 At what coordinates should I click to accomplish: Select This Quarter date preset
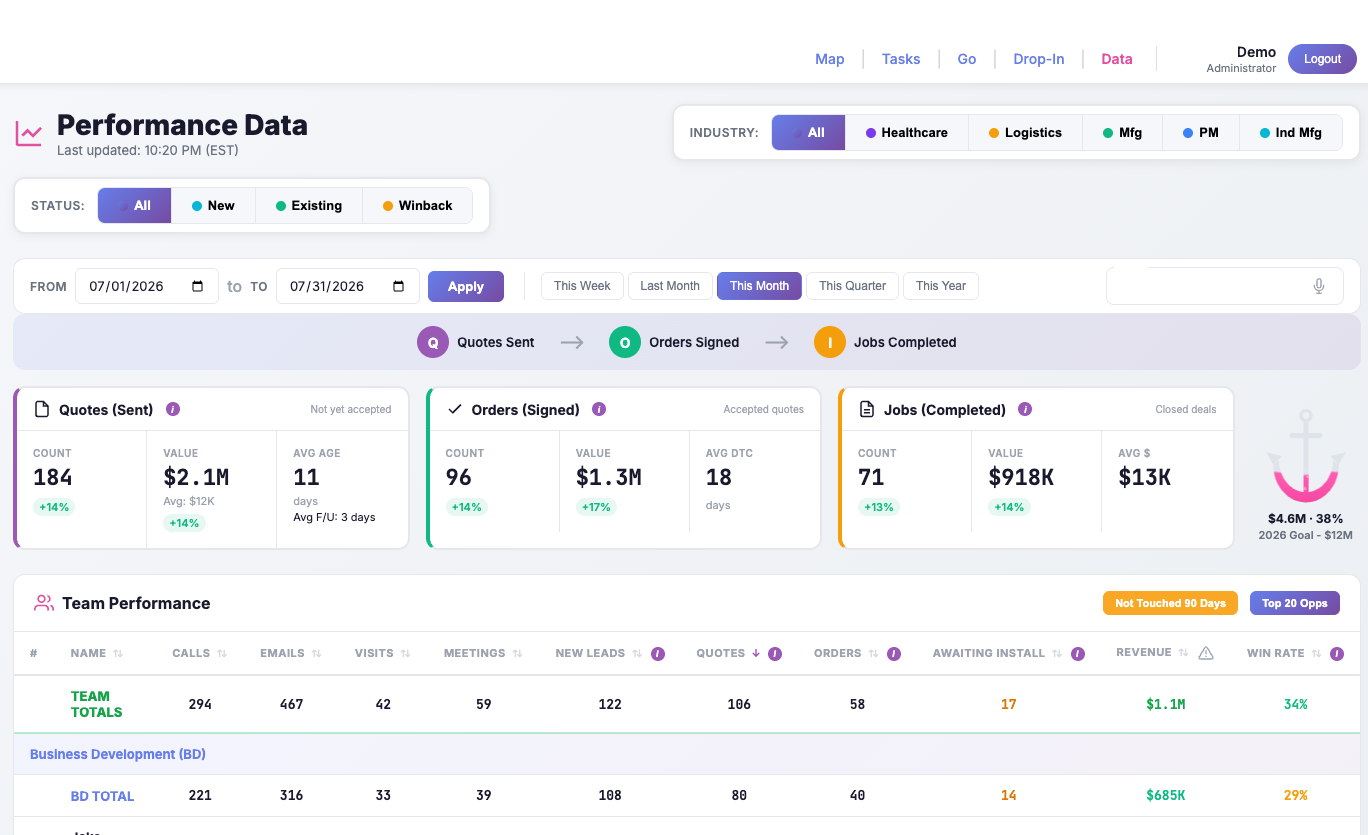(x=853, y=286)
